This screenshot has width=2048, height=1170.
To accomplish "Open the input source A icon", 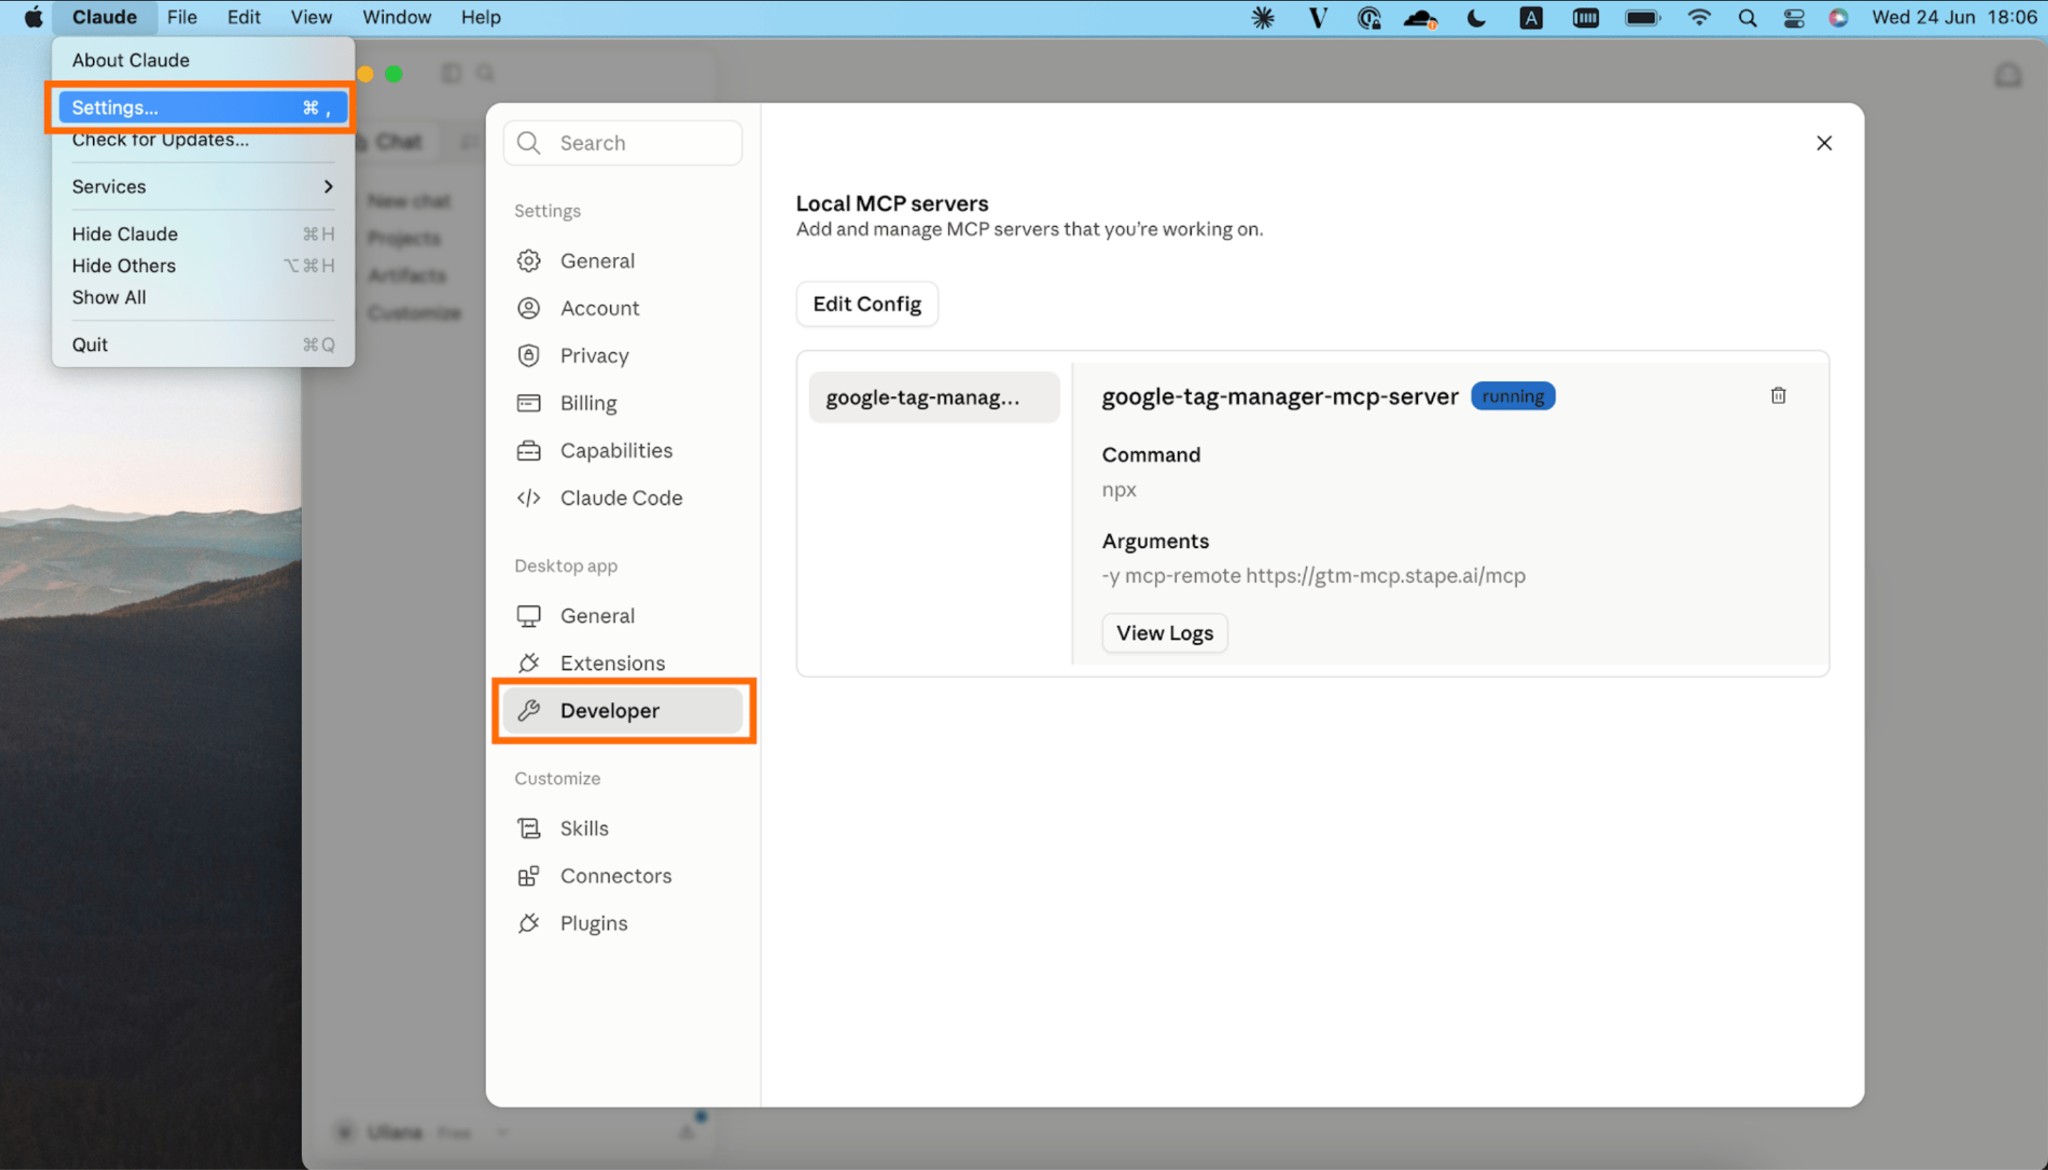I will click(x=1531, y=17).
